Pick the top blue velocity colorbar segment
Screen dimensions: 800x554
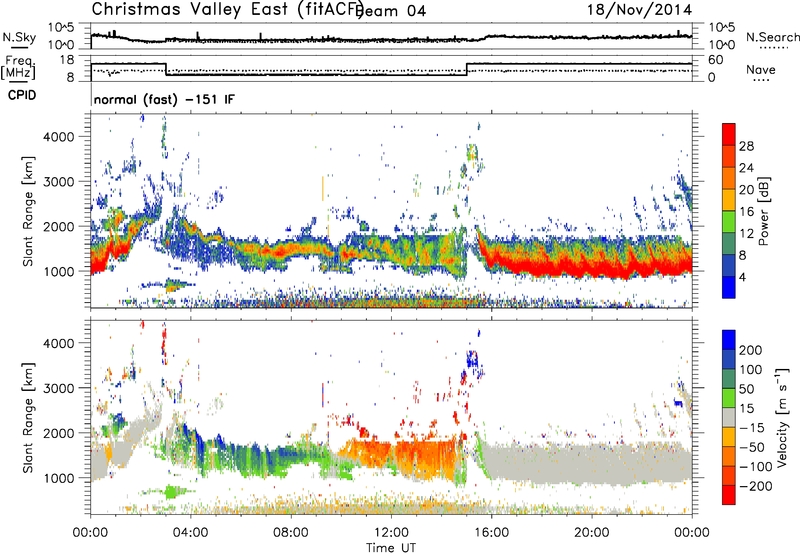tap(729, 340)
